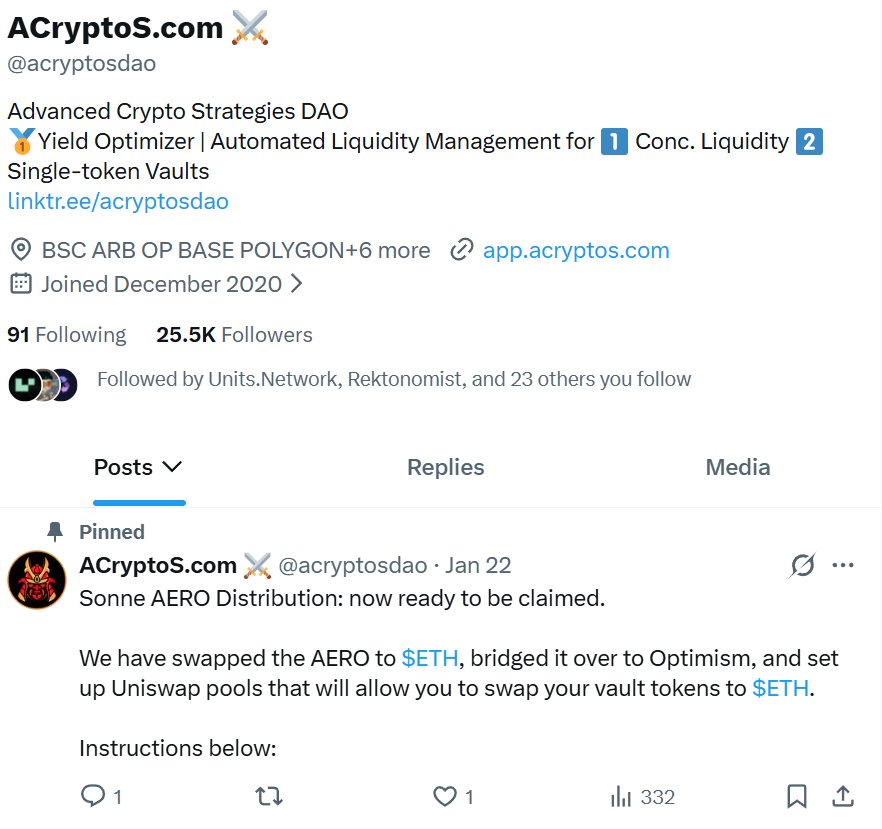Click the Grok slashed-circle icon on post
Viewport: 882px width, 829px height.
802,566
